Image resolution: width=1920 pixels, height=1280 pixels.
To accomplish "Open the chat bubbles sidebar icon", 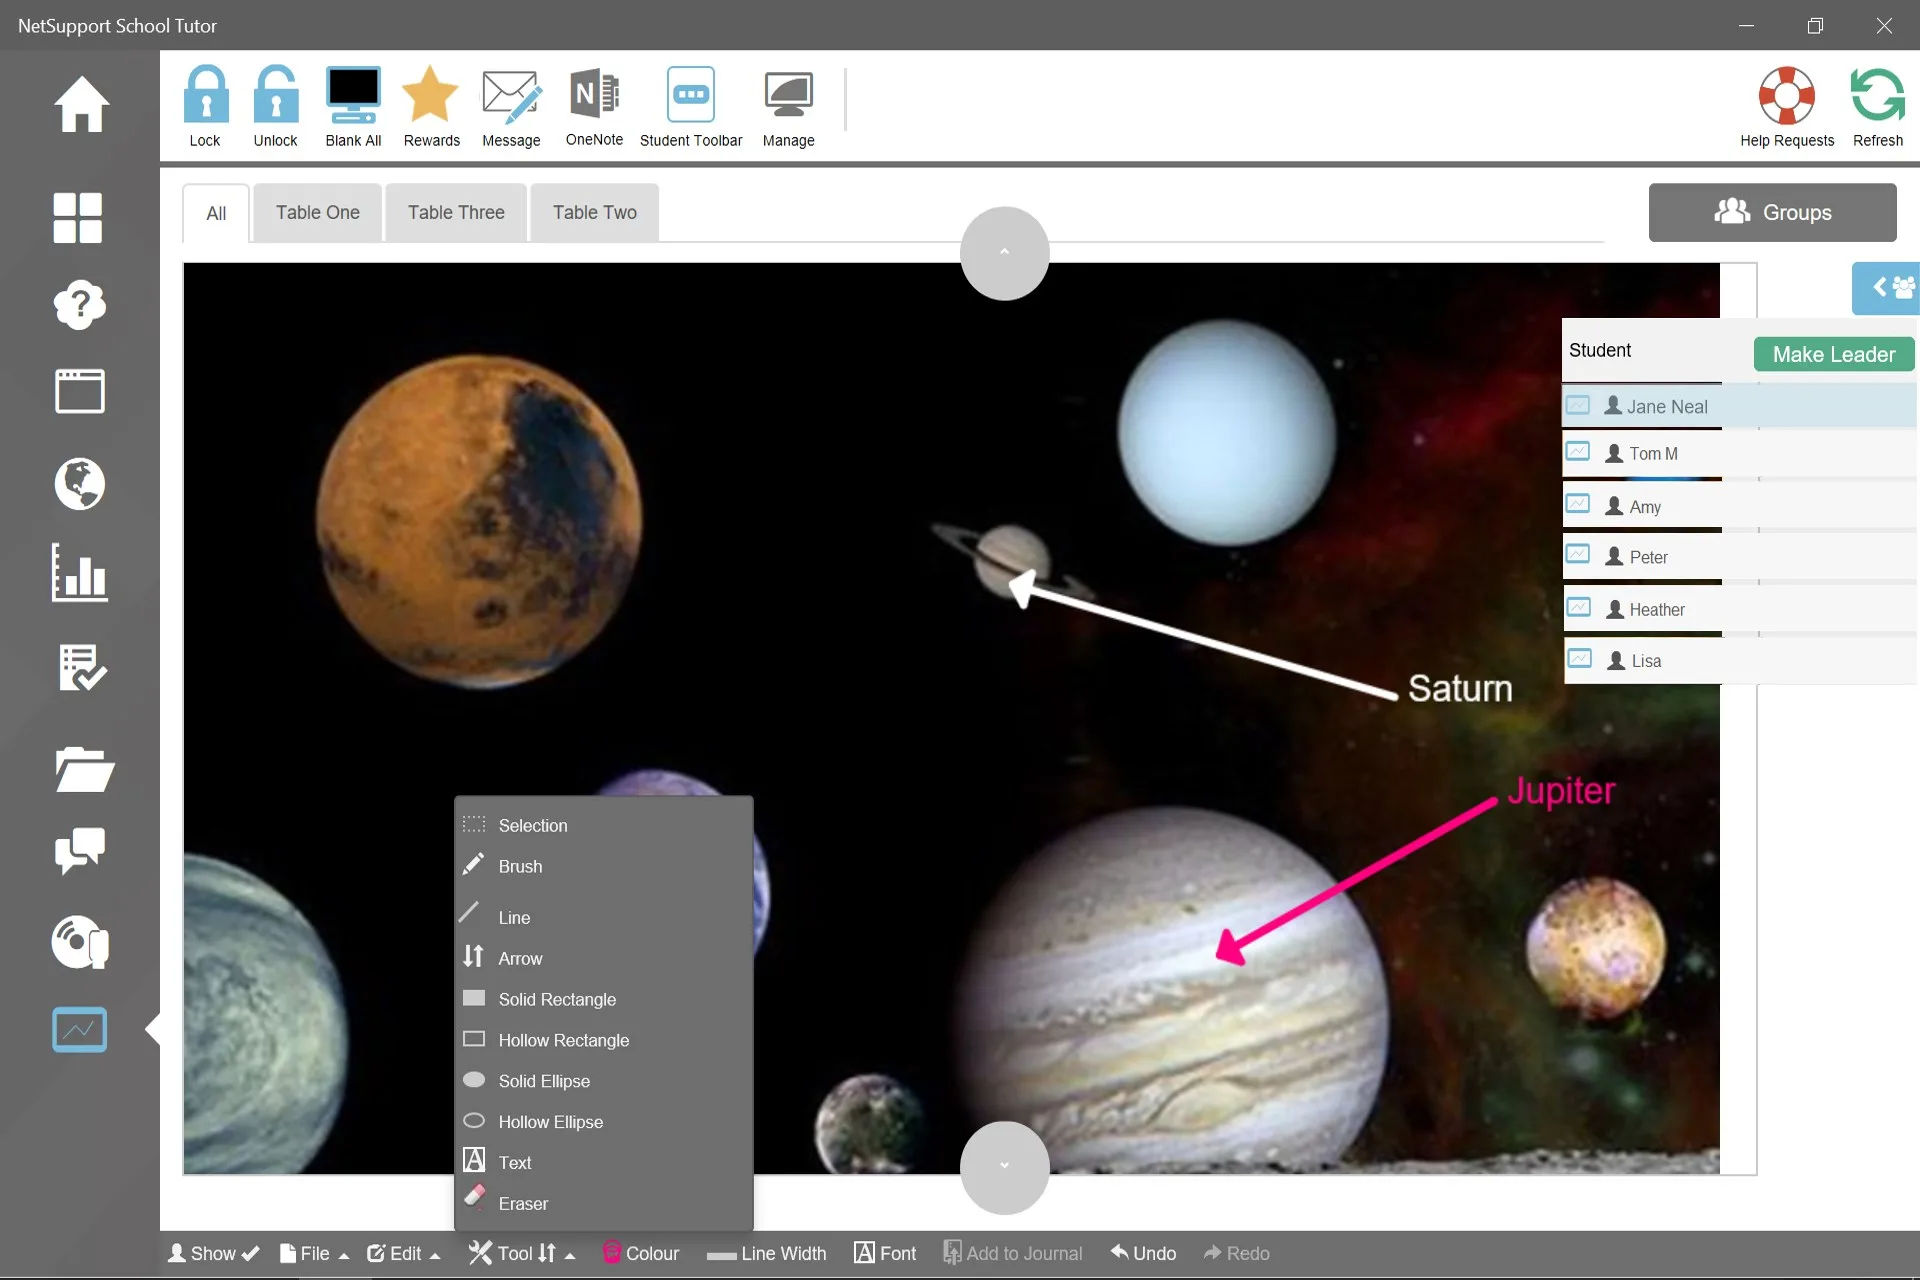I will pos(79,851).
